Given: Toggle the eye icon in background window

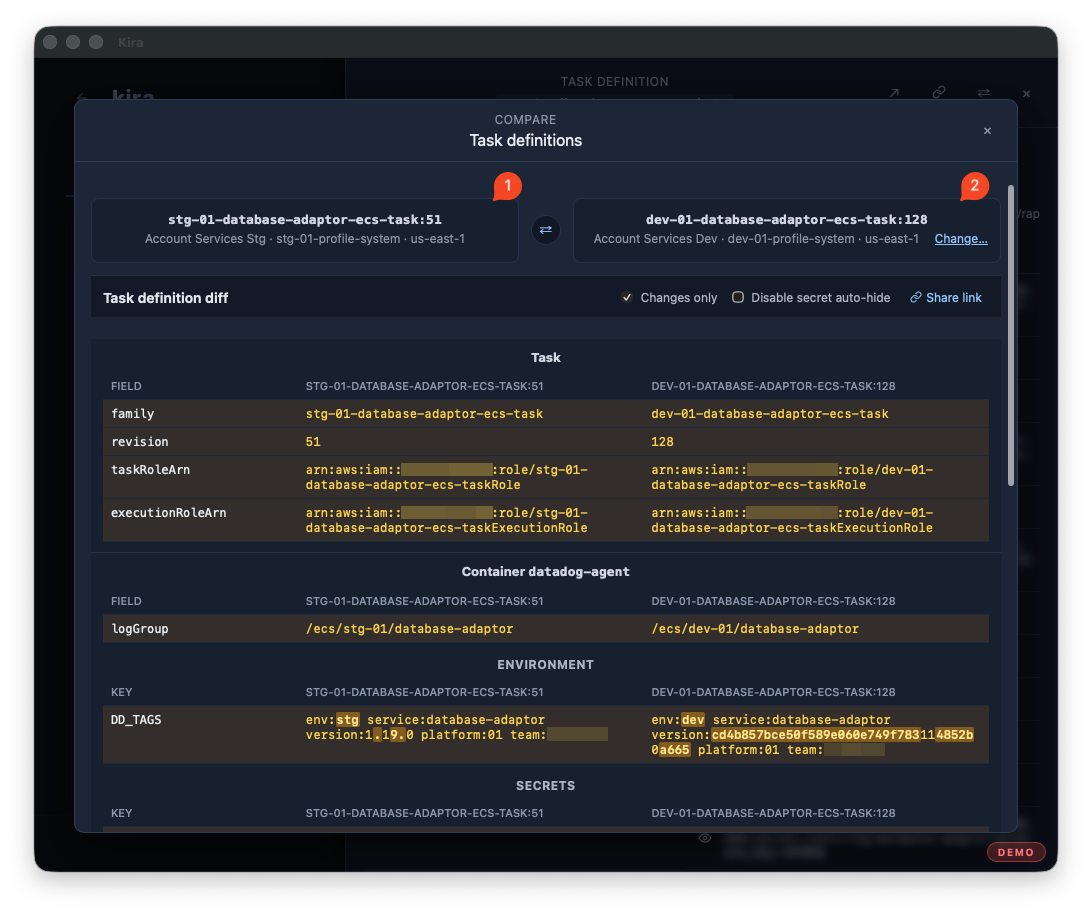Looking at the screenshot, I should pyautogui.click(x=705, y=838).
